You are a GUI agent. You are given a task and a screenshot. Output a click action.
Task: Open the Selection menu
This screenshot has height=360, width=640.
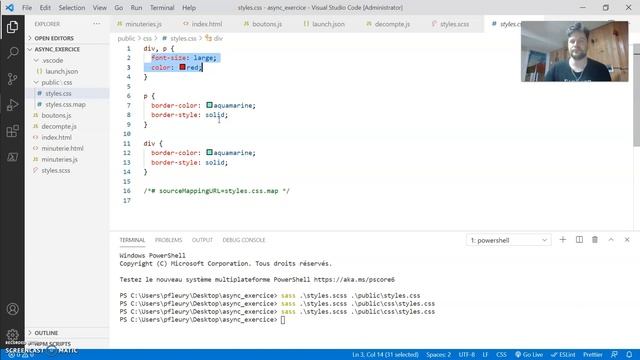click(72, 7)
